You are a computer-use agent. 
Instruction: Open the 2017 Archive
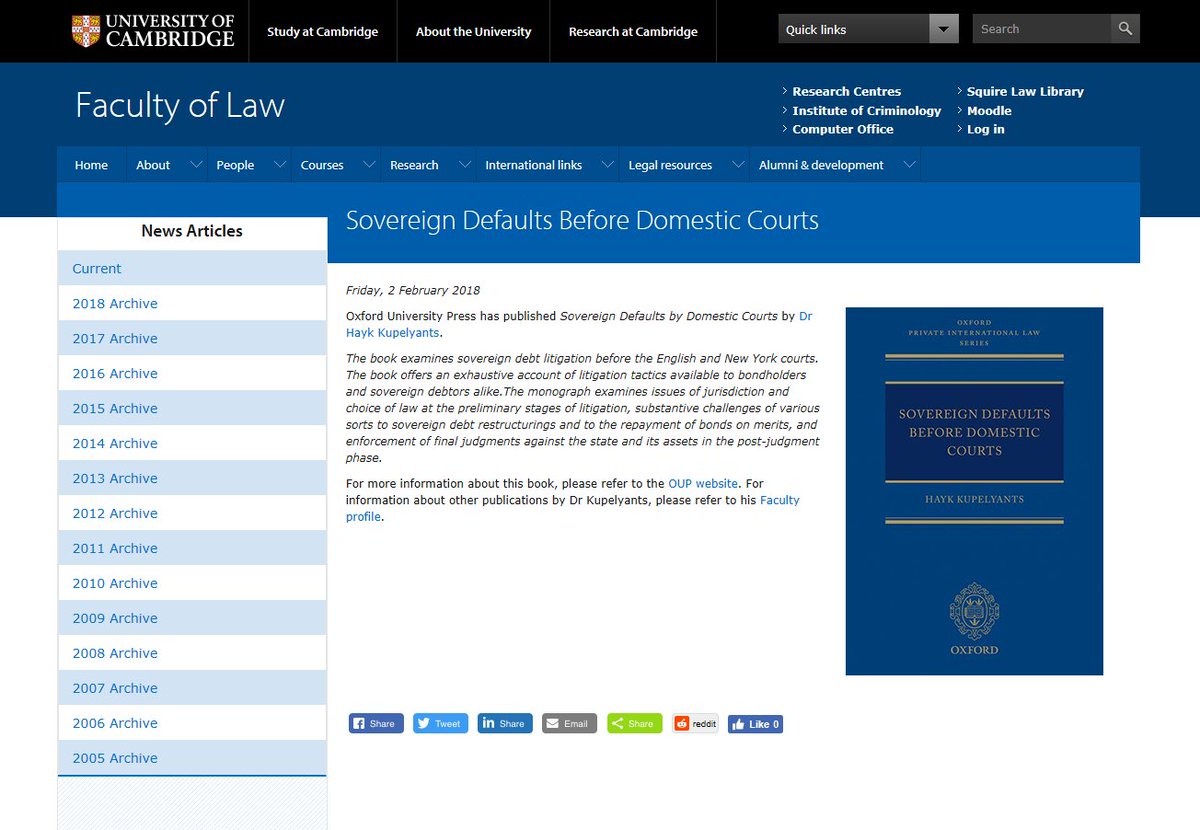[192, 338]
